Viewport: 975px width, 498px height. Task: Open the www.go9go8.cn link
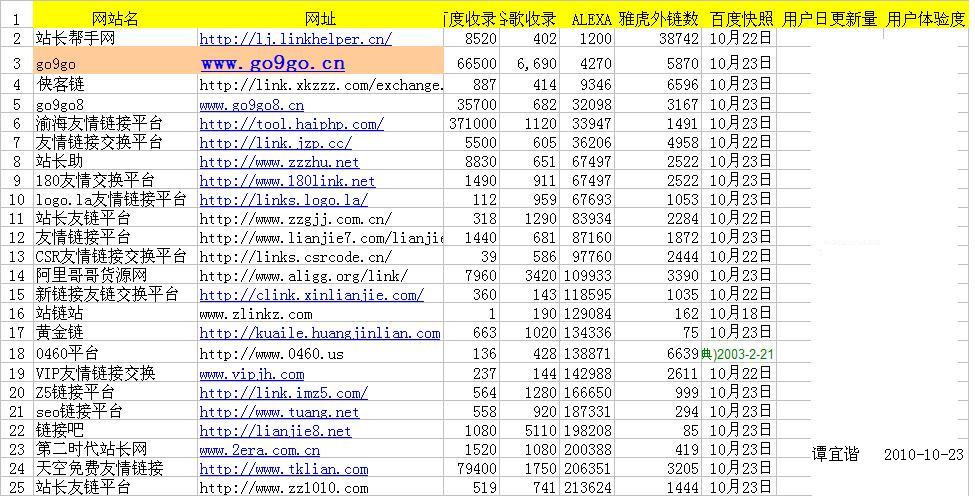pos(251,105)
